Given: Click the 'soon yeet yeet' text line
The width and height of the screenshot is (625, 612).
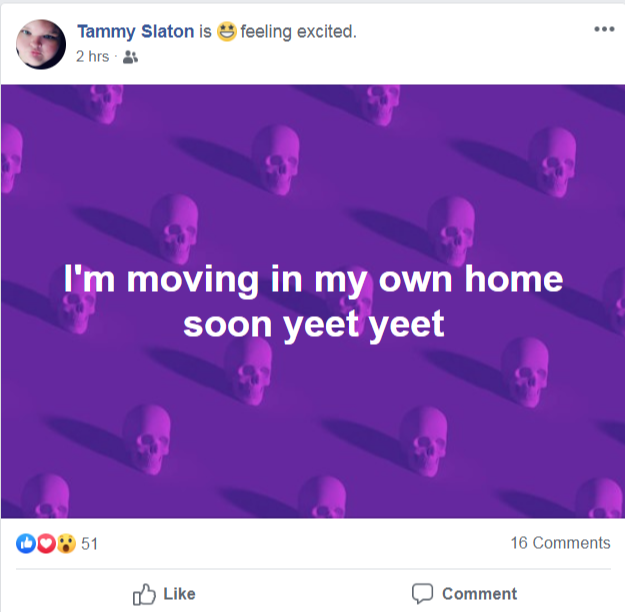Looking at the screenshot, I should pyautogui.click(x=314, y=326).
